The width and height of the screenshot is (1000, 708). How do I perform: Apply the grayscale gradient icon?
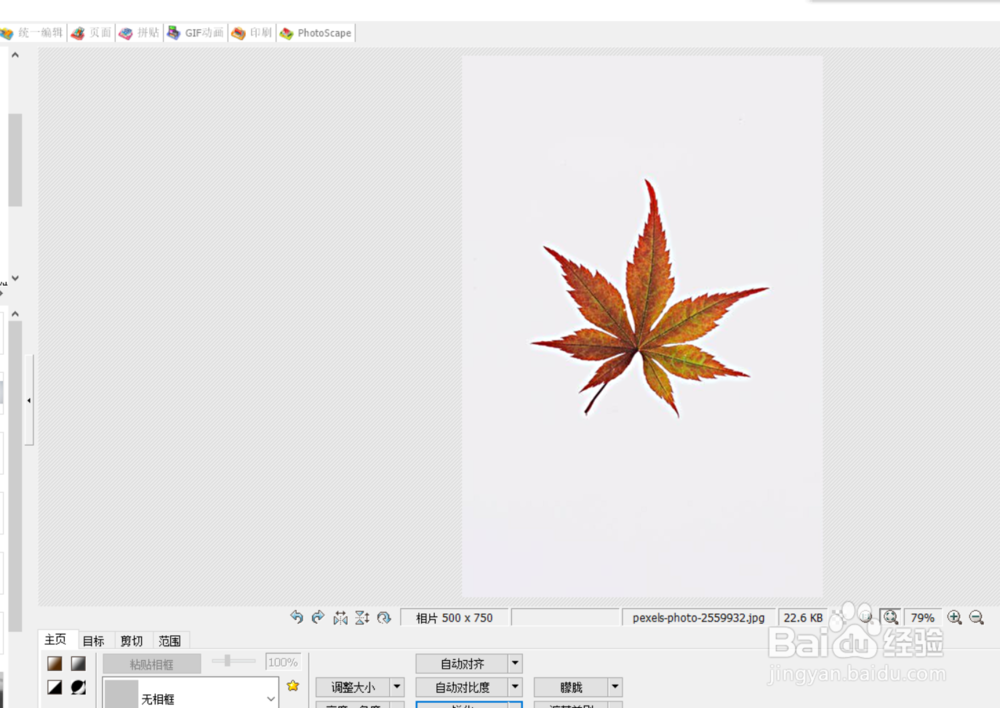(78, 663)
